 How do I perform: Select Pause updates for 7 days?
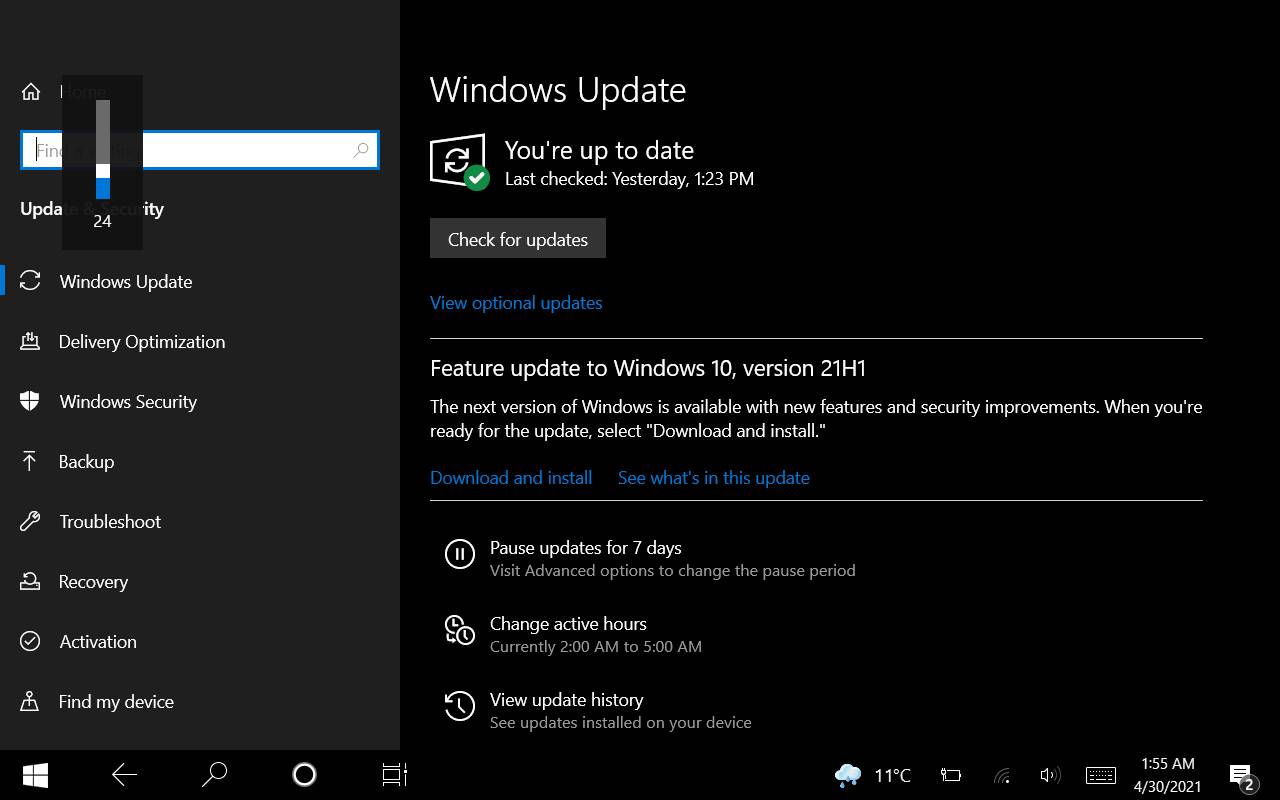(585, 548)
